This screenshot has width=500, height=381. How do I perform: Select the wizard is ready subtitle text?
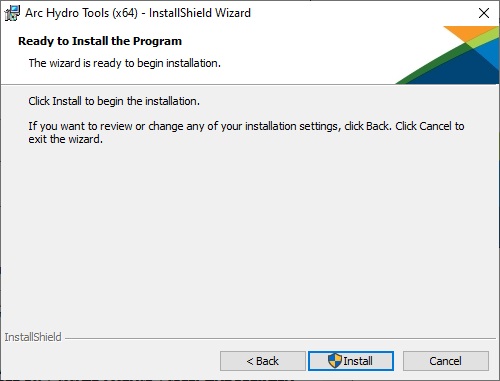[125, 63]
